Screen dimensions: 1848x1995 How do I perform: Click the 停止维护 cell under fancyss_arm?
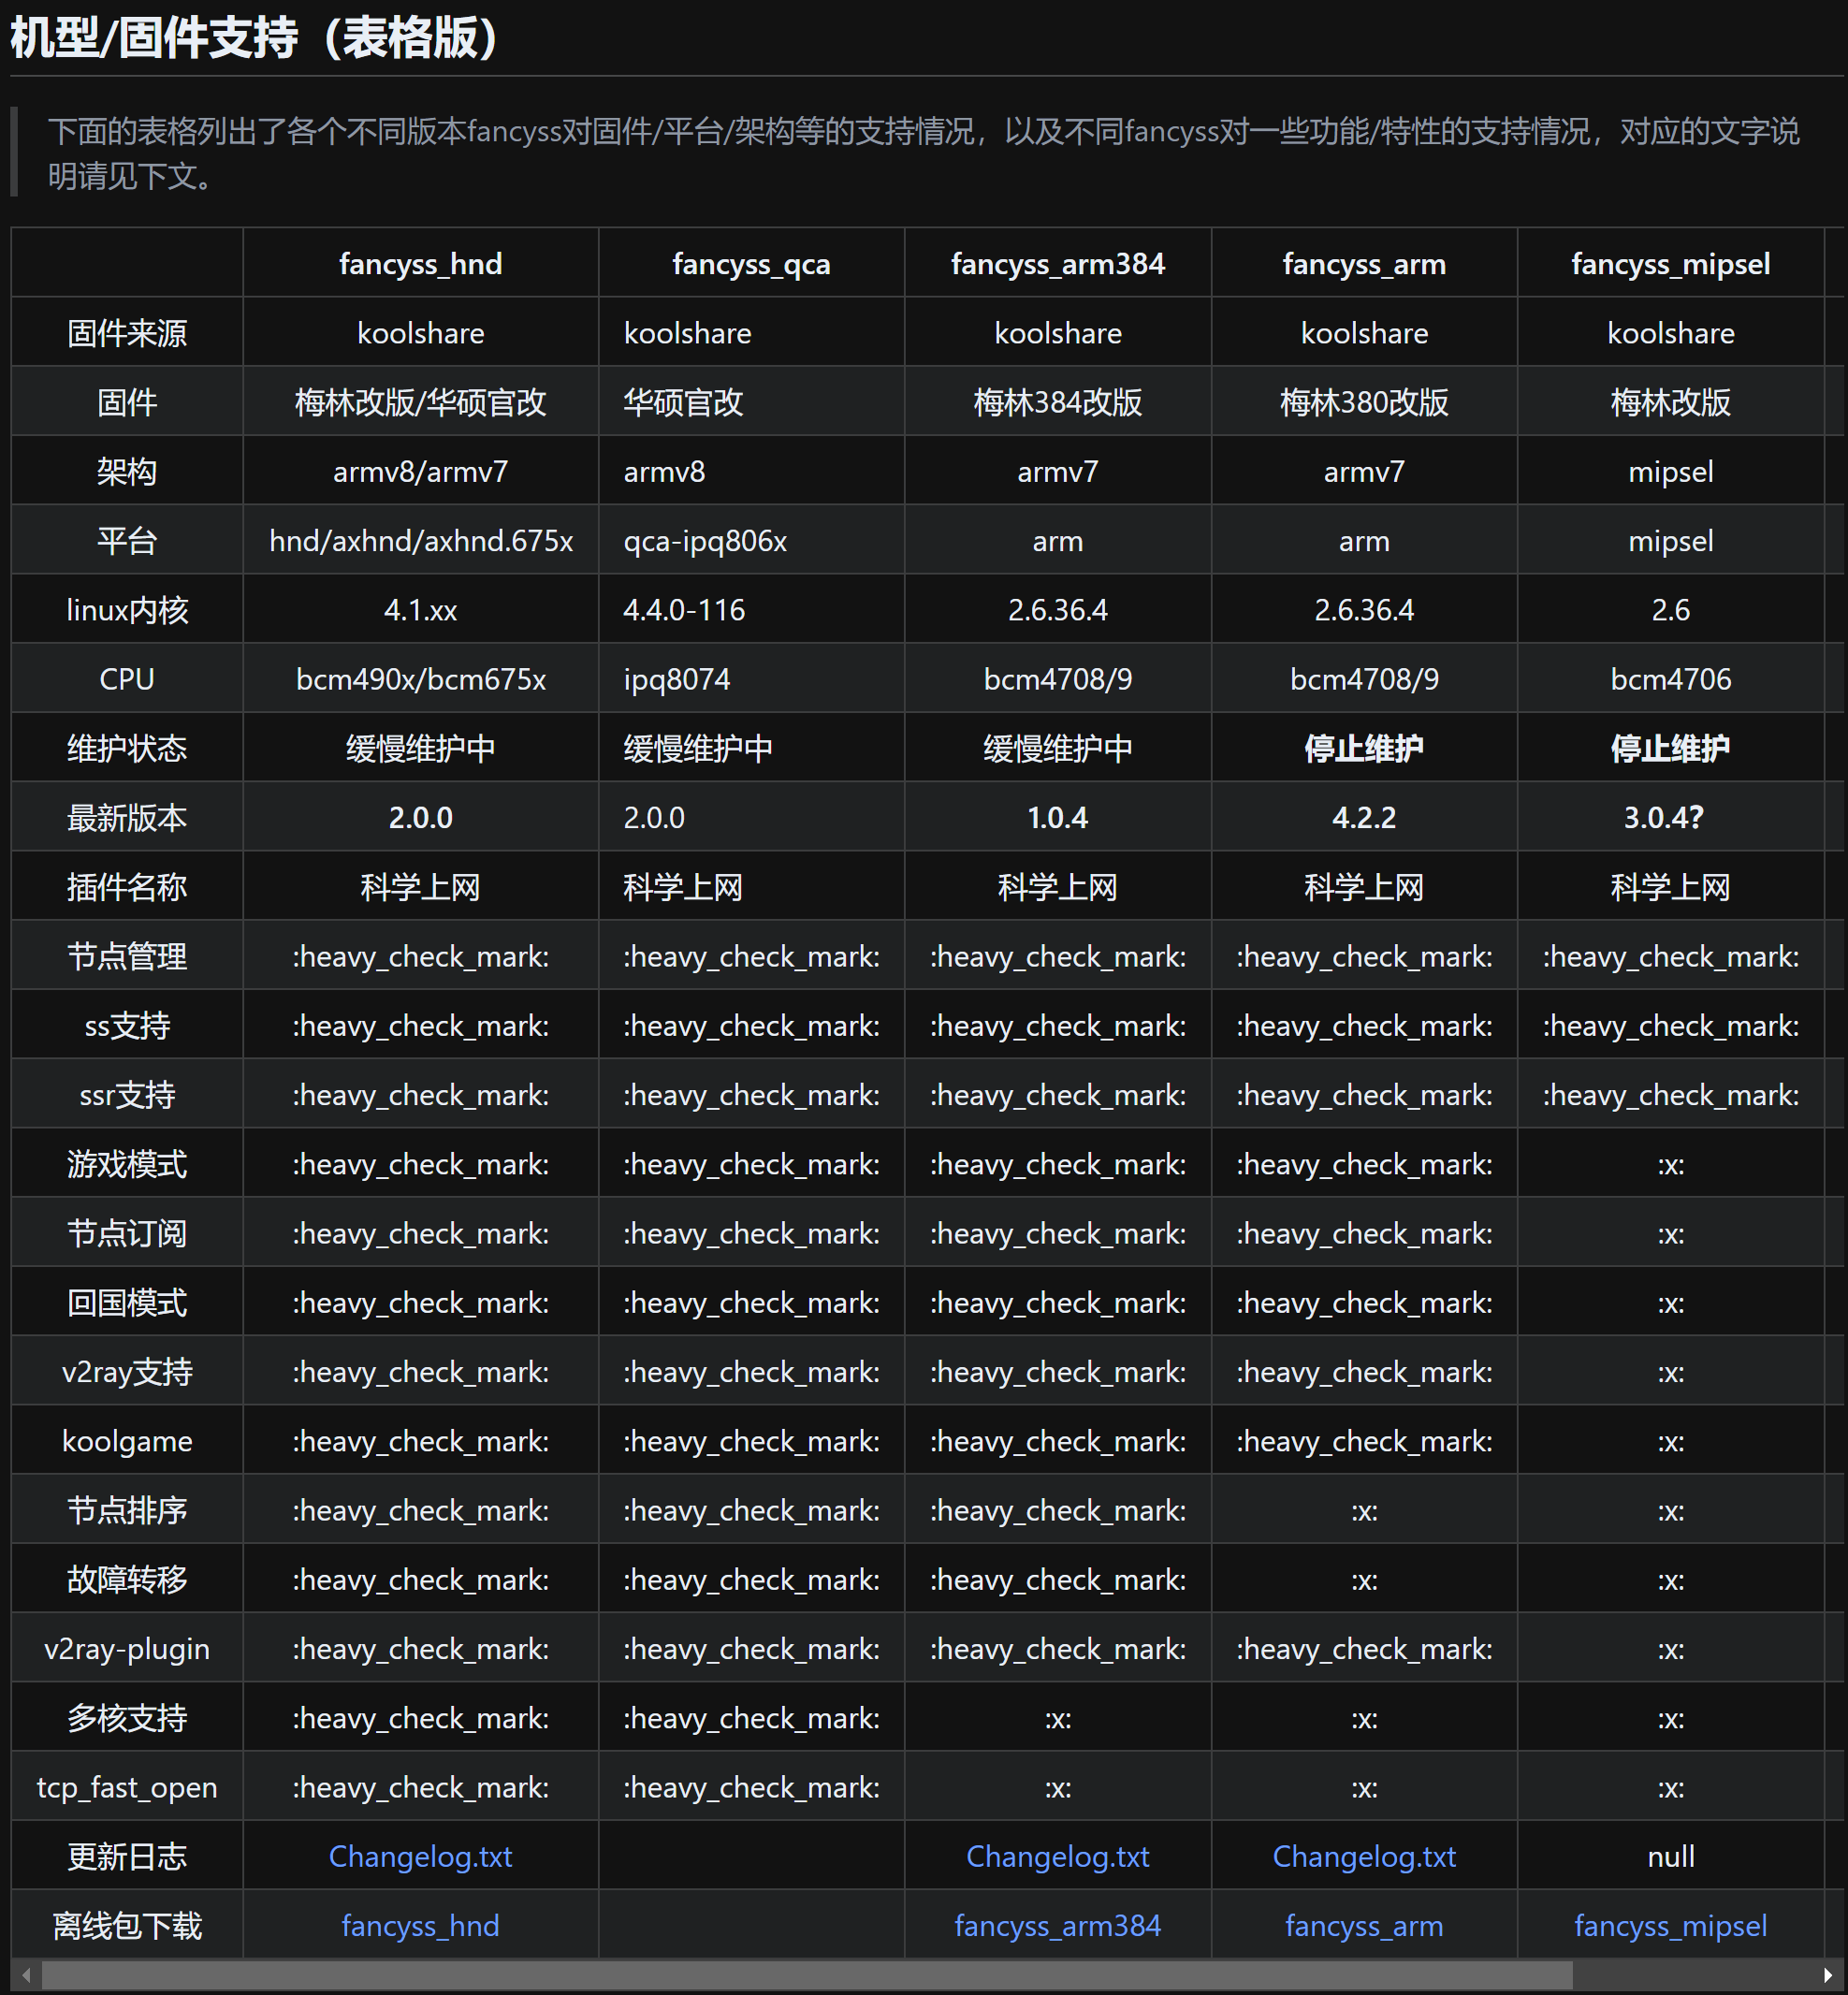[1363, 748]
